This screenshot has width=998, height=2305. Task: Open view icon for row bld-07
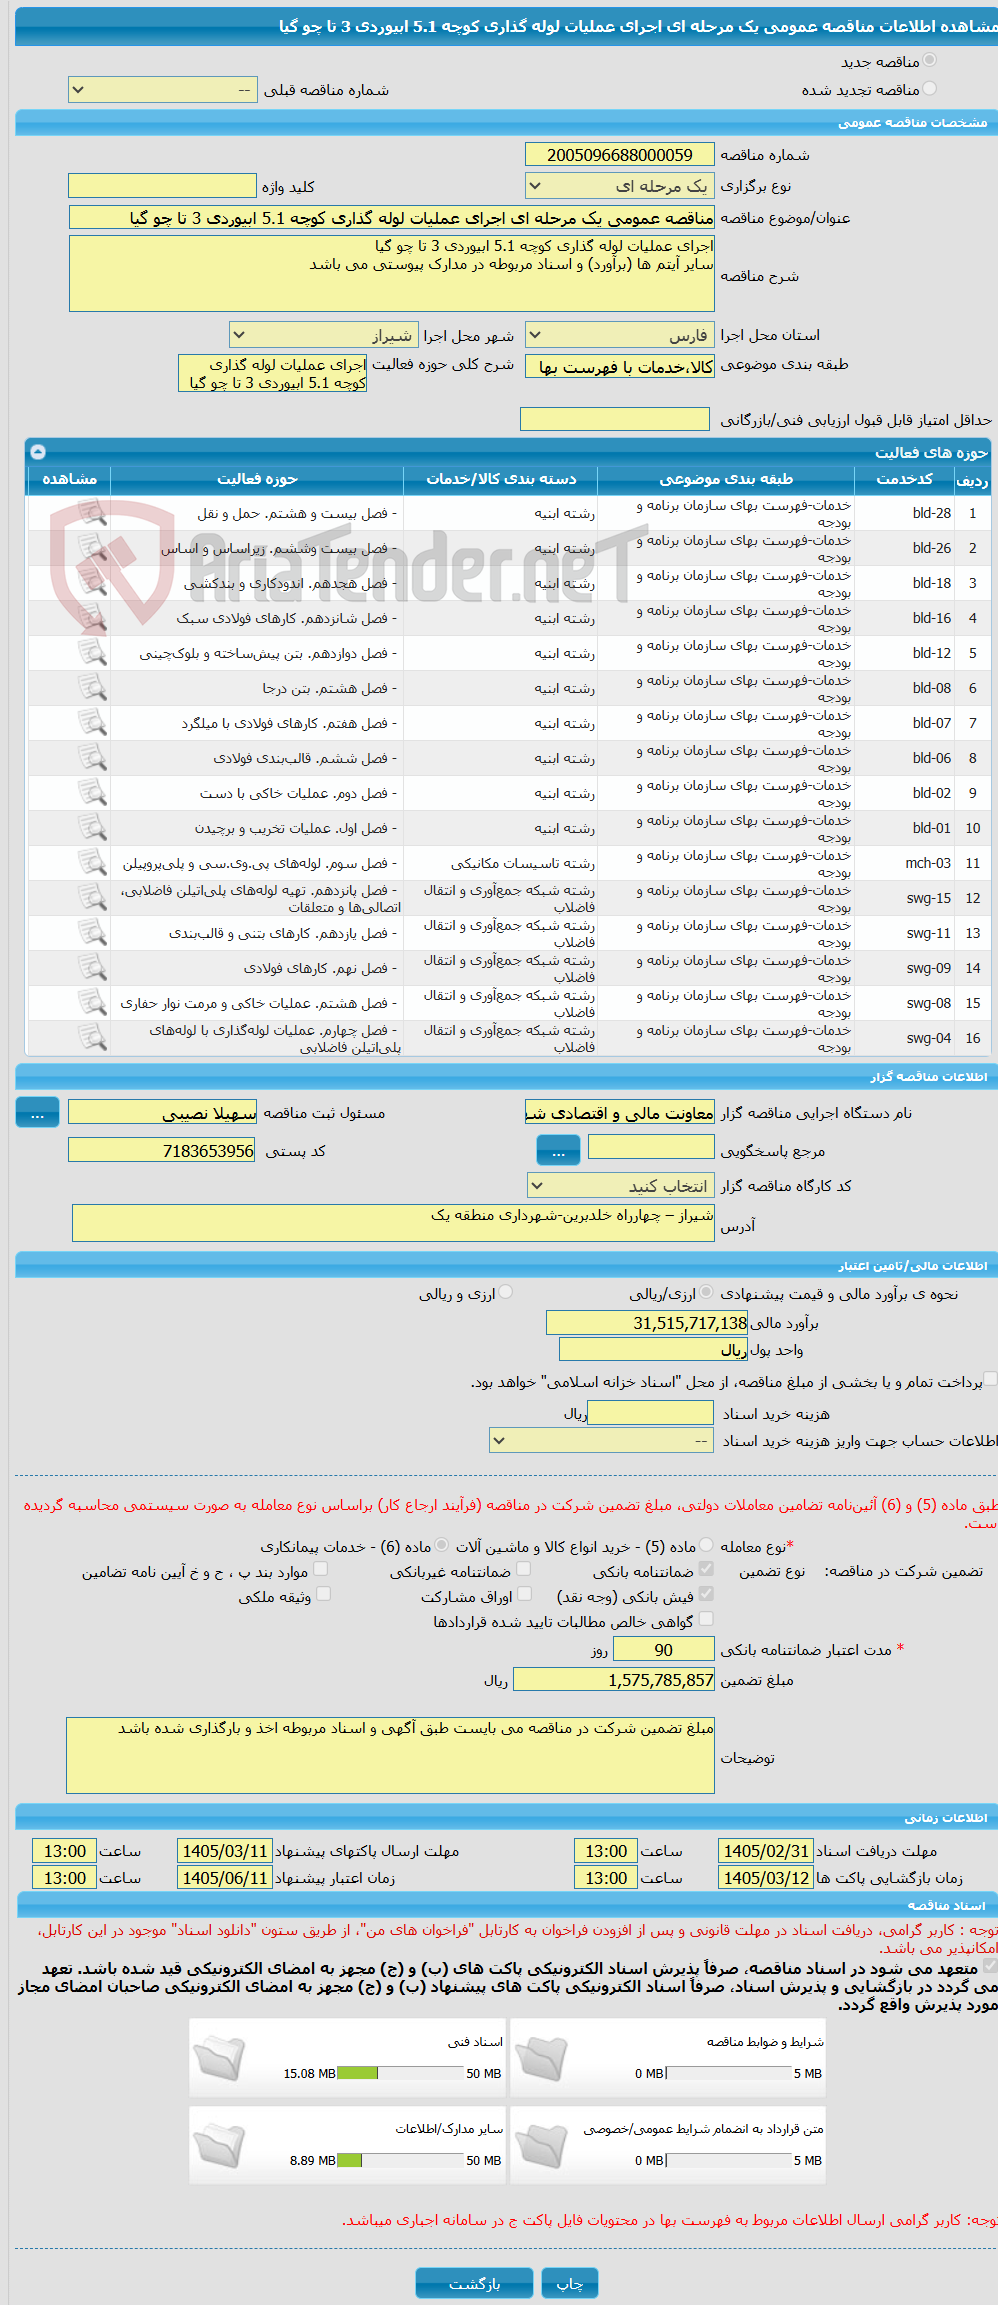coord(92,723)
